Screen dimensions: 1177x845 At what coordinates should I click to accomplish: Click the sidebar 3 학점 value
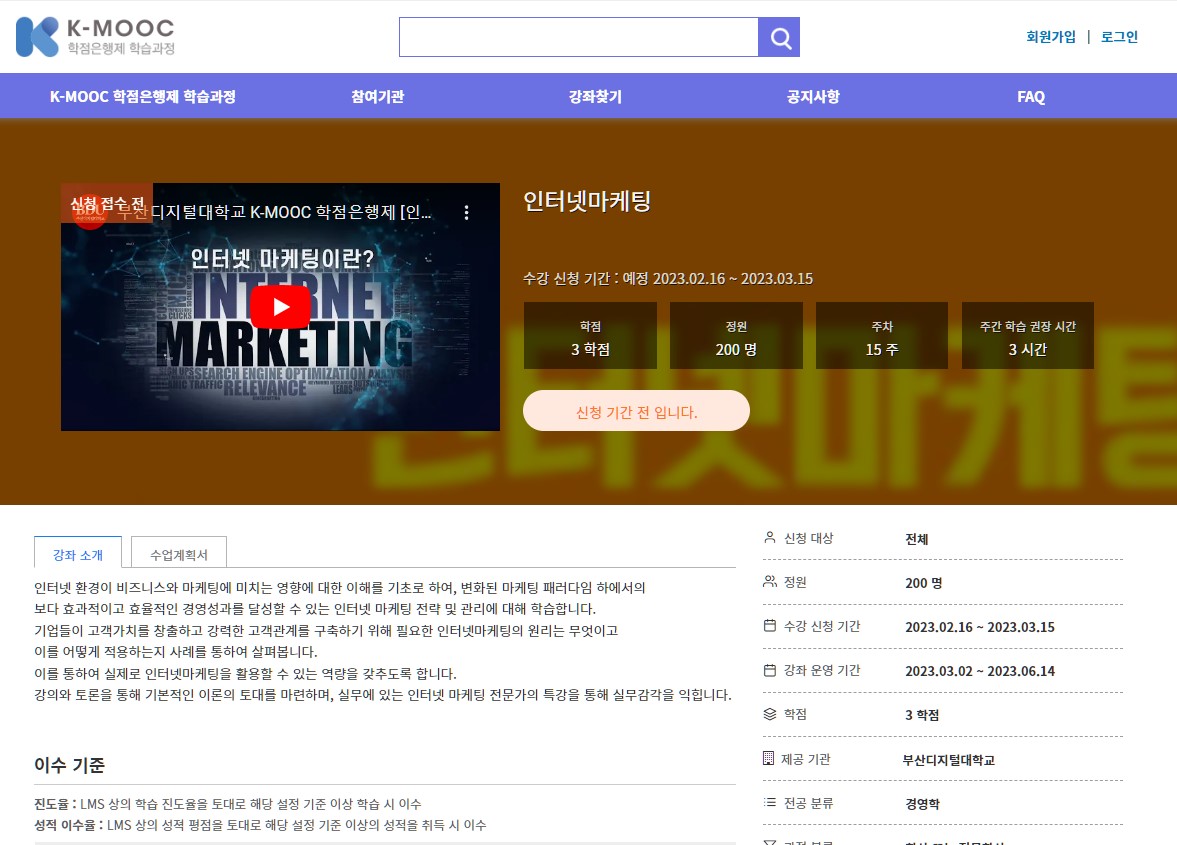point(922,715)
